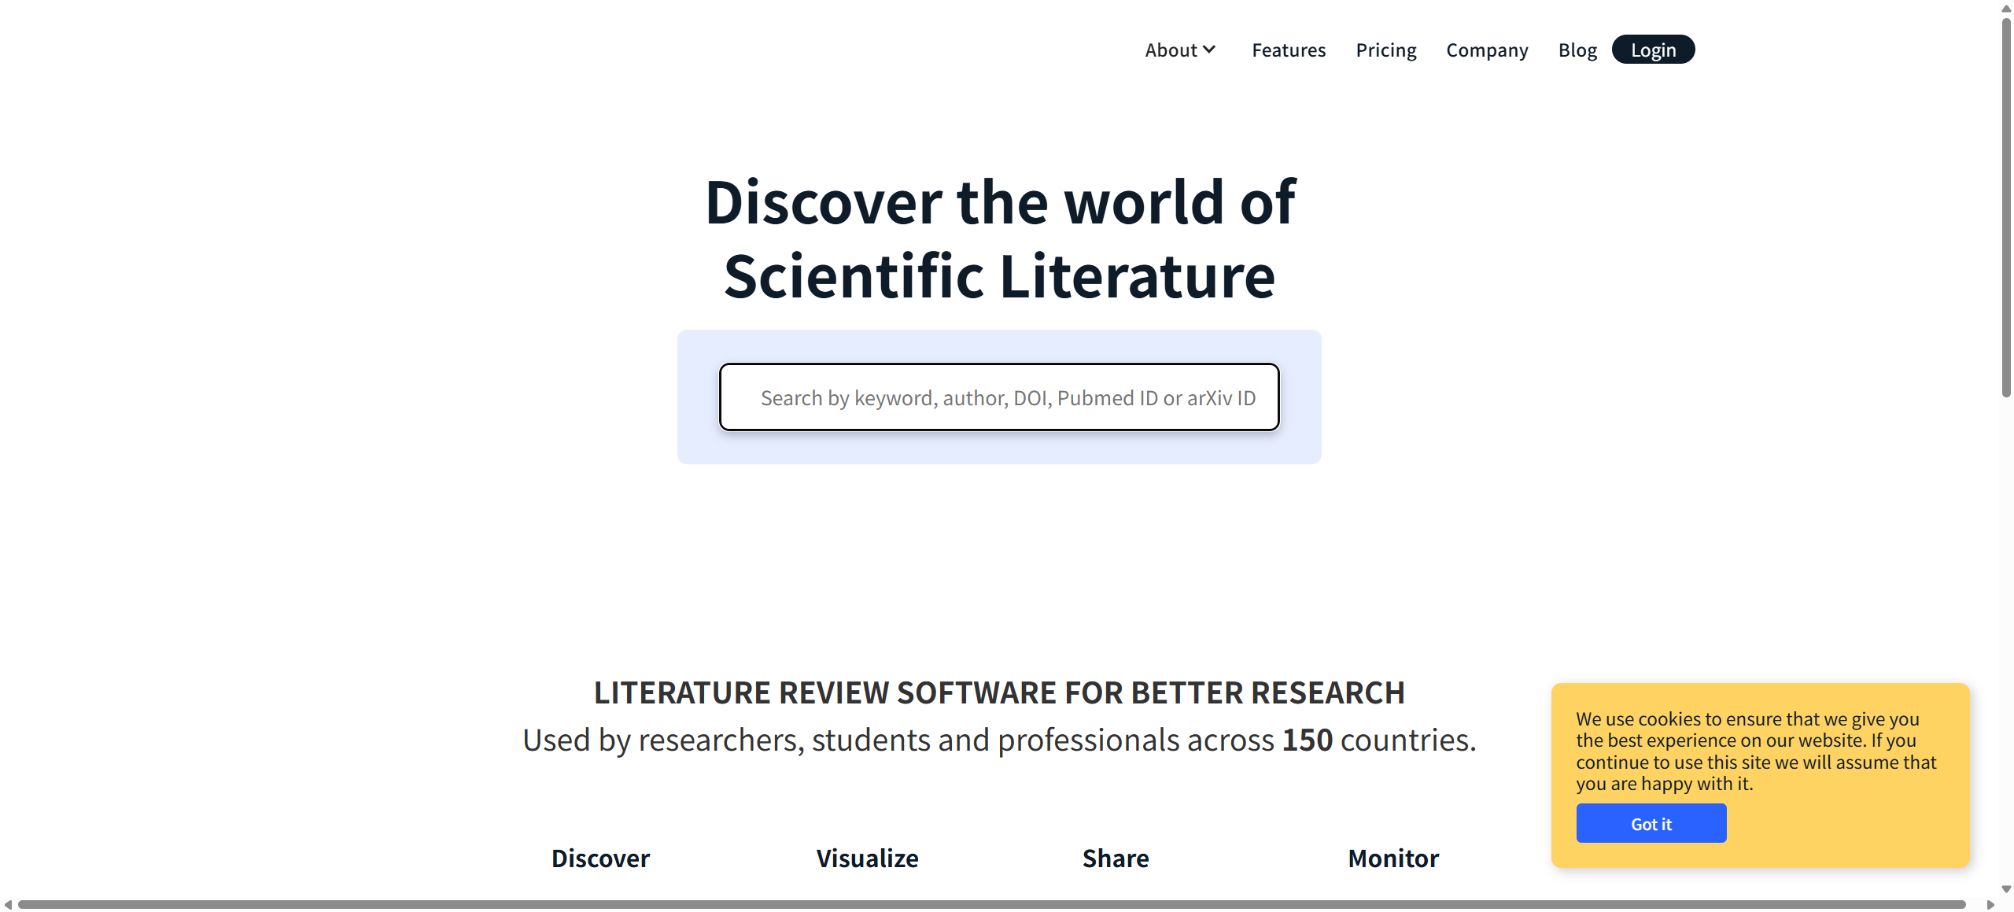The image size is (2014, 912).
Task: Click the scroll right arrow
Action: 1990,905
